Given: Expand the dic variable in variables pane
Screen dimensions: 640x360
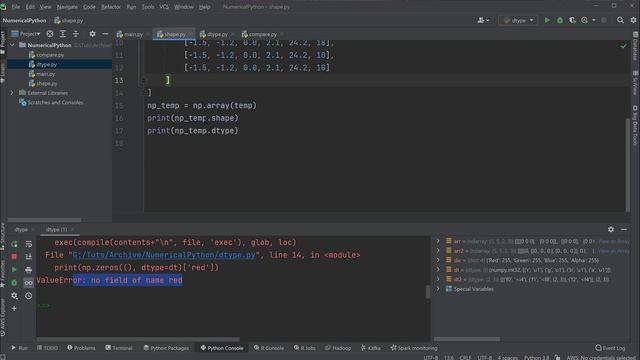Looking at the screenshot, I should click(x=438, y=260).
